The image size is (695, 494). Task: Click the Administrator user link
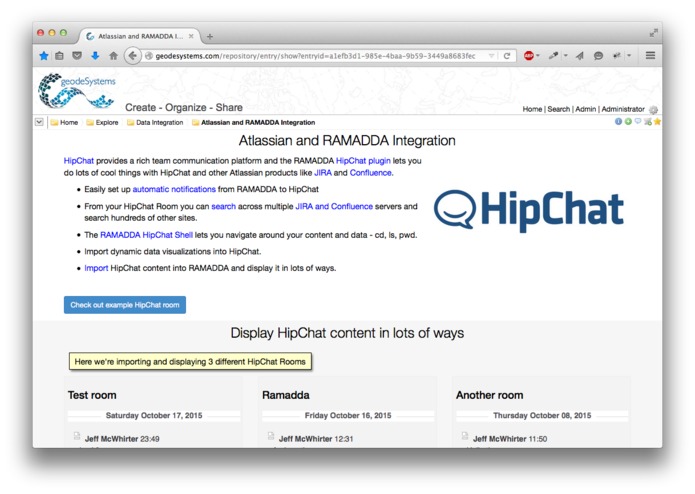(x=623, y=109)
